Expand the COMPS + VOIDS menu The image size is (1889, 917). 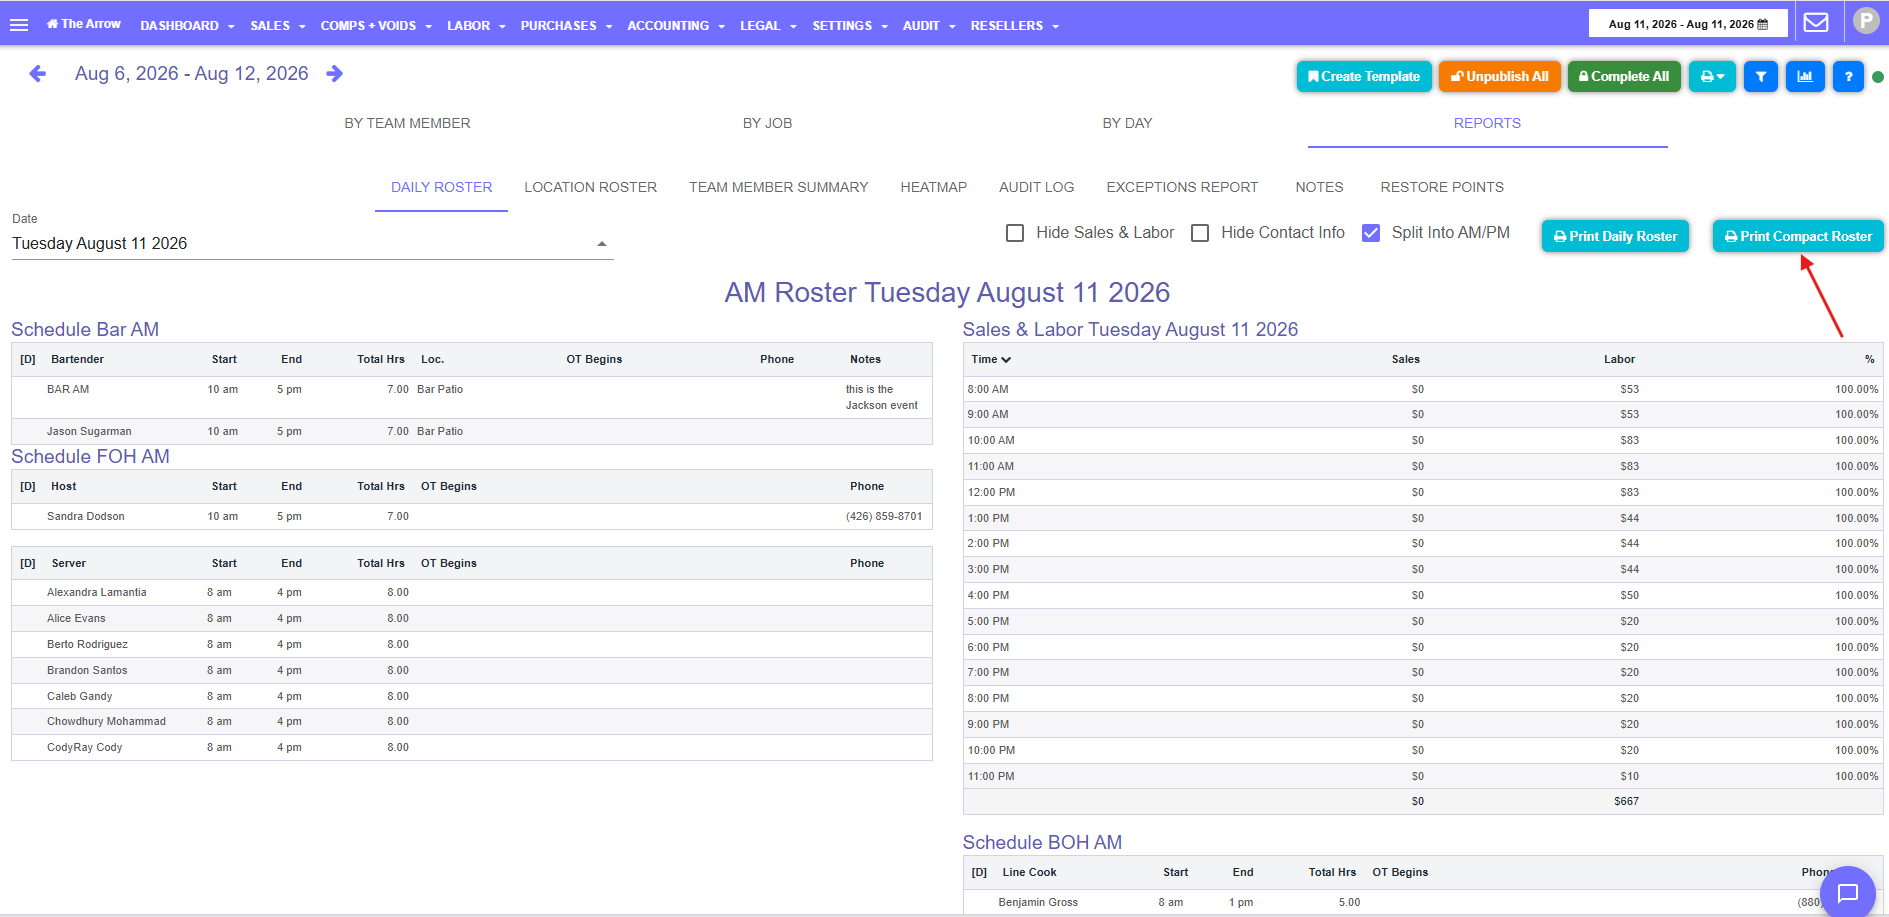[x=376, y=26]
